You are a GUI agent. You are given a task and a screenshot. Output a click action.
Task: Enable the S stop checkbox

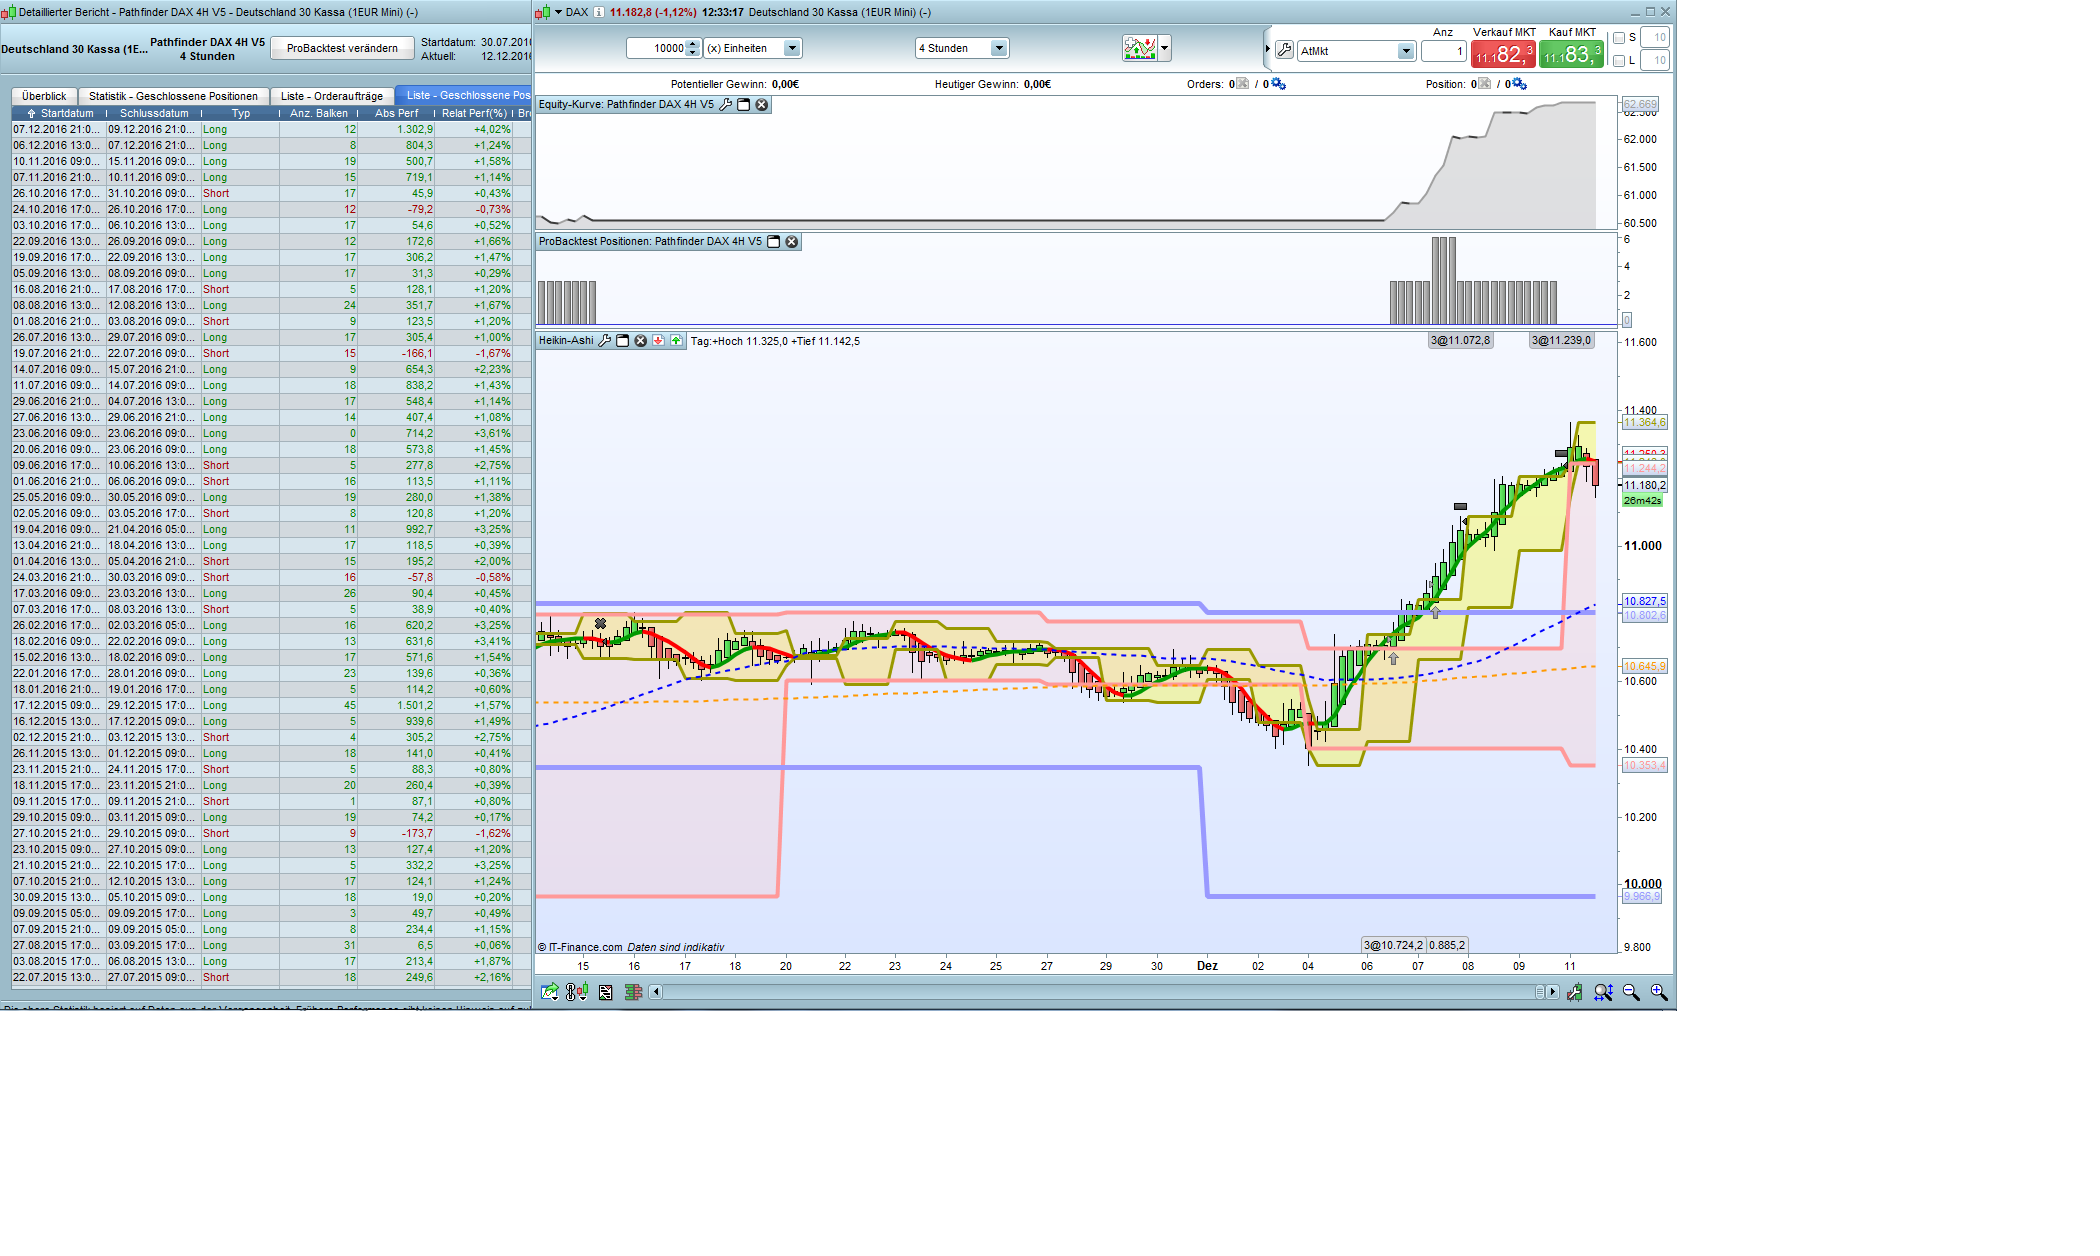pyautogui.click(x=1619, y=38)
